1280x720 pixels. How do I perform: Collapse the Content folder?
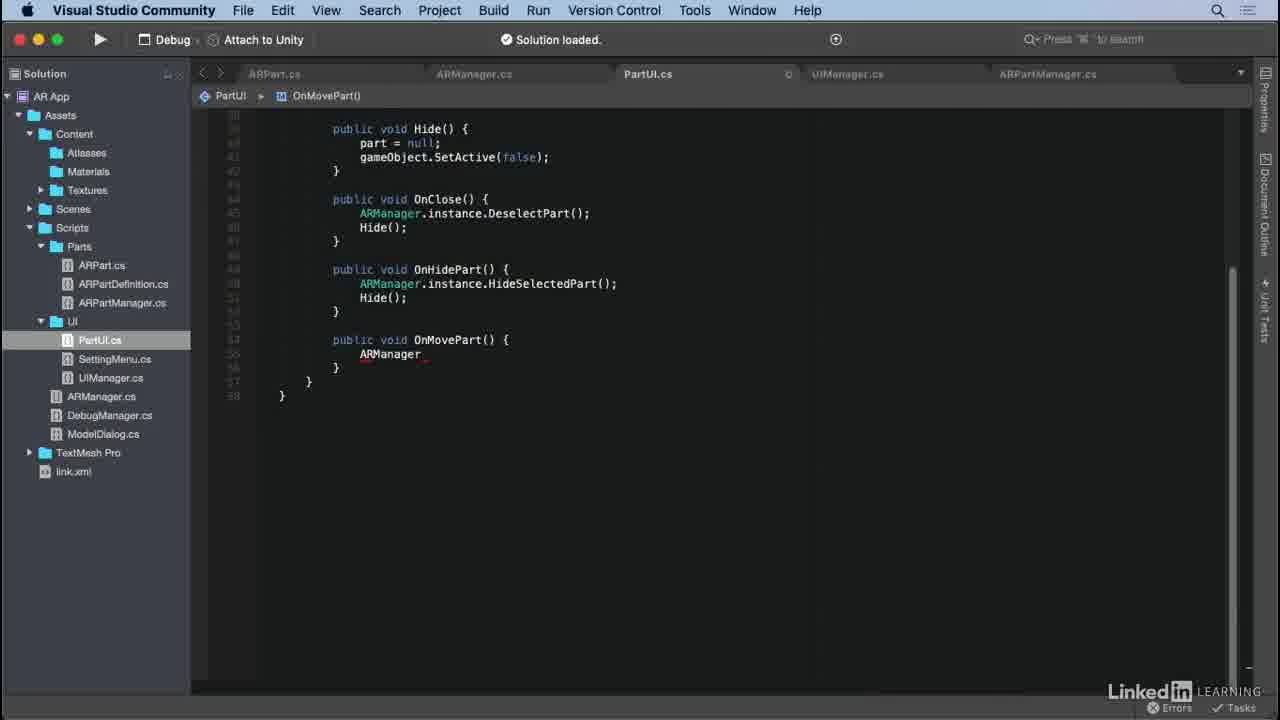click(30, 134)
